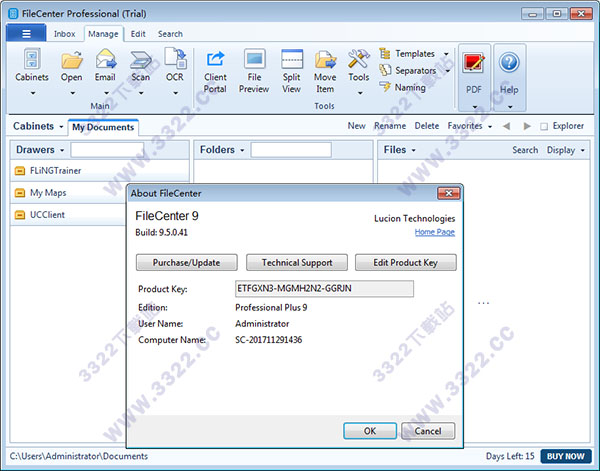Open Tools wrench and hammer icon

[359, 59]
